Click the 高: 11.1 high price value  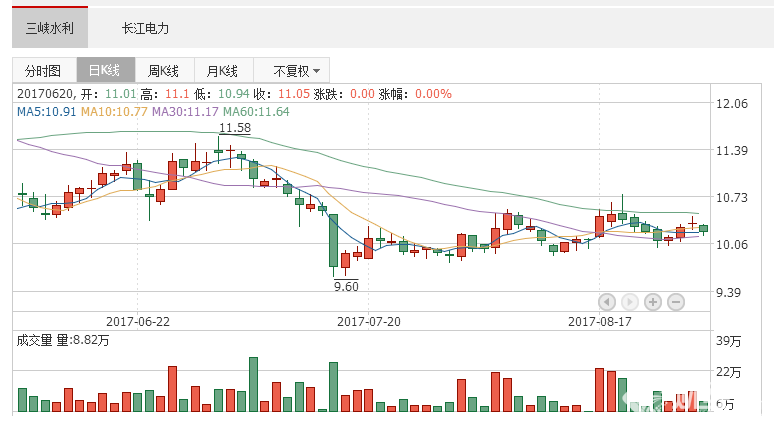point(165,94)
